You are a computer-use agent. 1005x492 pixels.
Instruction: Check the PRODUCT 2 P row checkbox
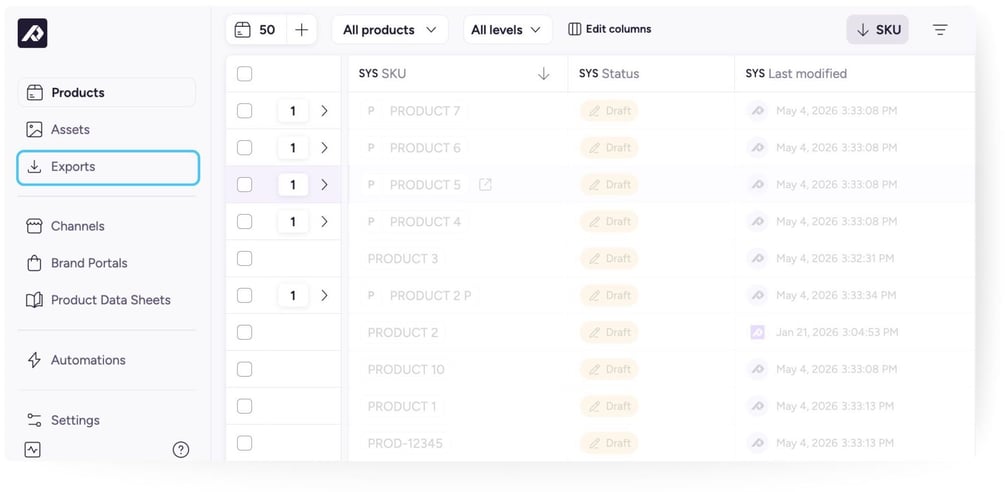[244, 295]
